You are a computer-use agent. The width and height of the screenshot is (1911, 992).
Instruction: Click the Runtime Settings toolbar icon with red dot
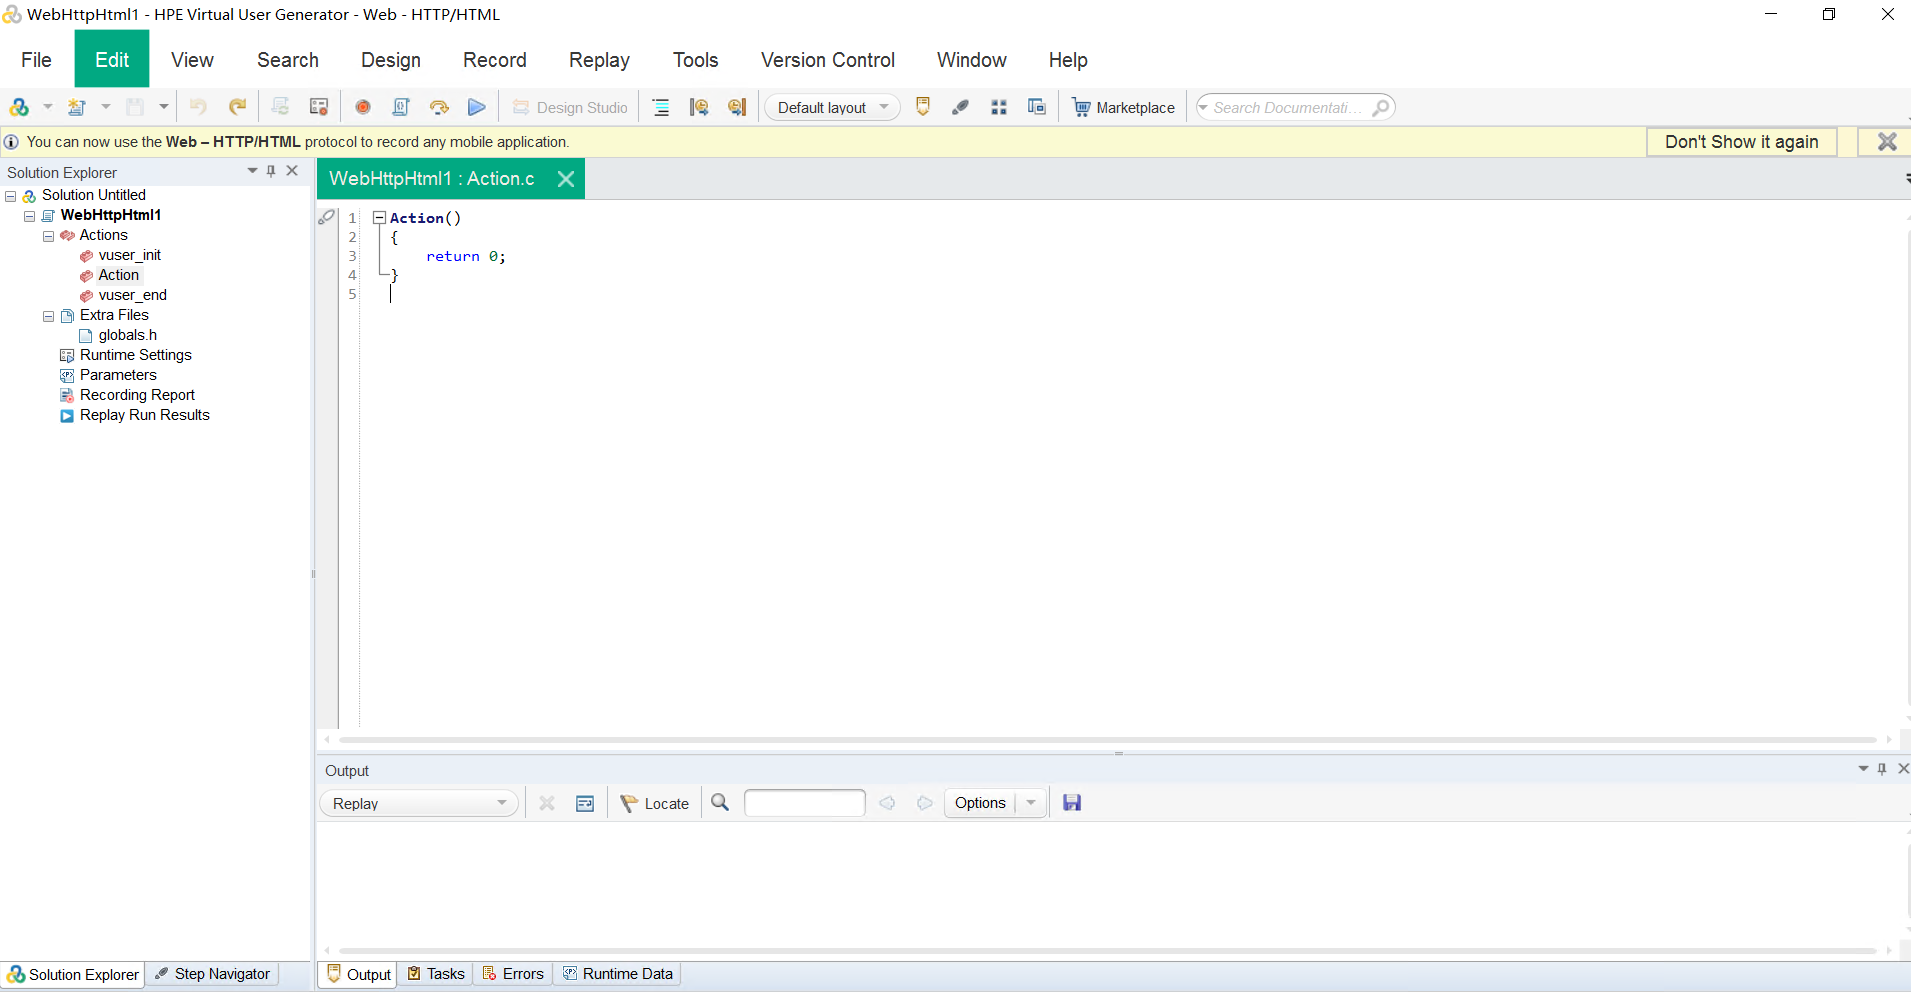point(319,107)
